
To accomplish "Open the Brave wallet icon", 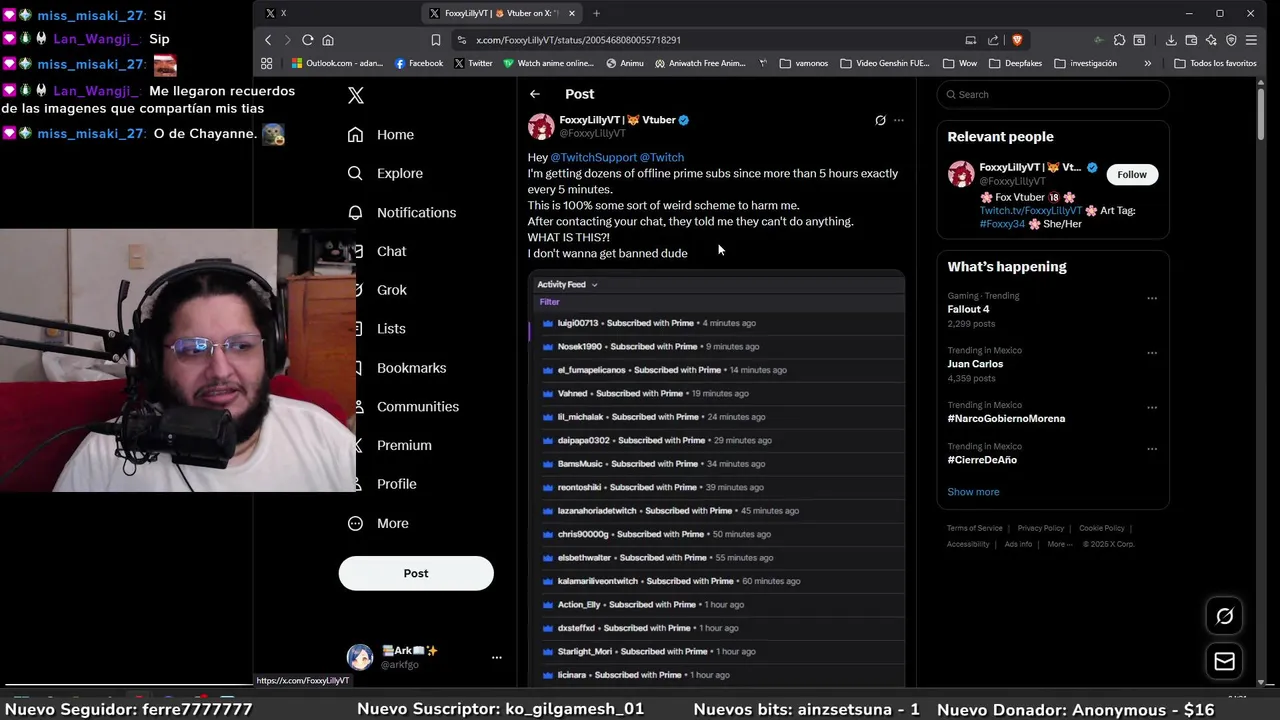I will click(x=1191, y=40).
